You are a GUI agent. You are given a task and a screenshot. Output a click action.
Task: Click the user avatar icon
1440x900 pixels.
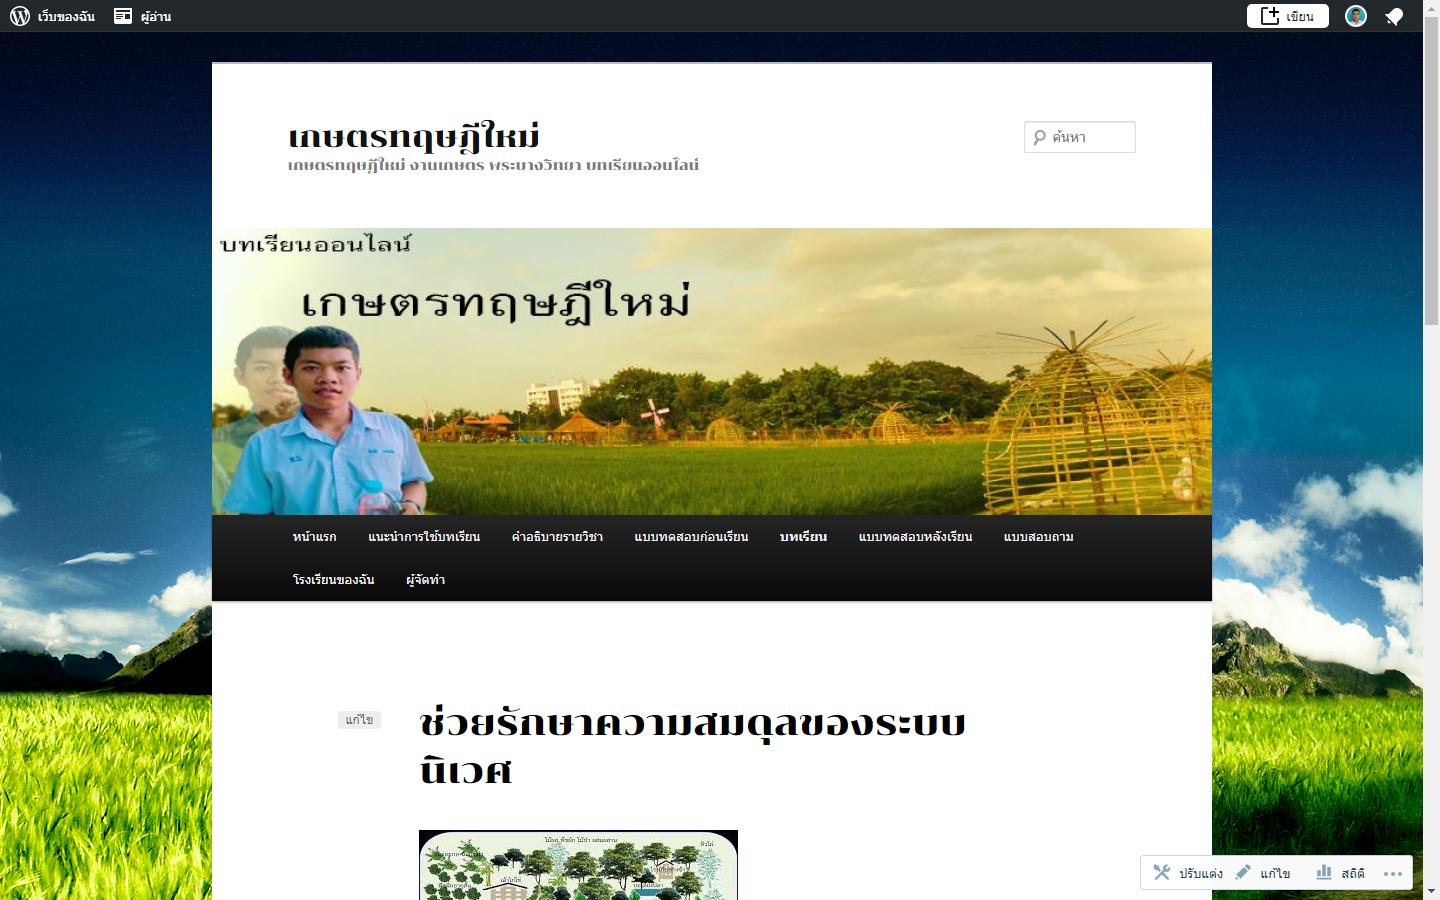(1355, 16)
